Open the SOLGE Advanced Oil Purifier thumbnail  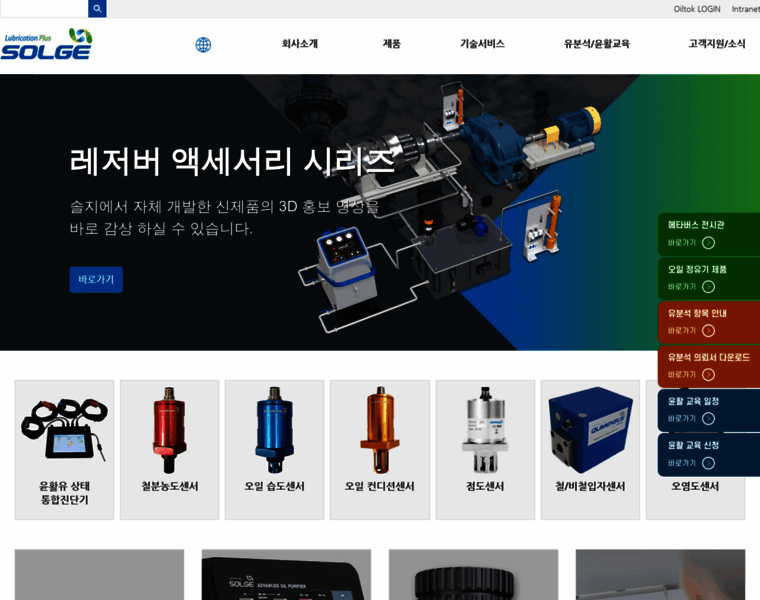coord(286,575)
